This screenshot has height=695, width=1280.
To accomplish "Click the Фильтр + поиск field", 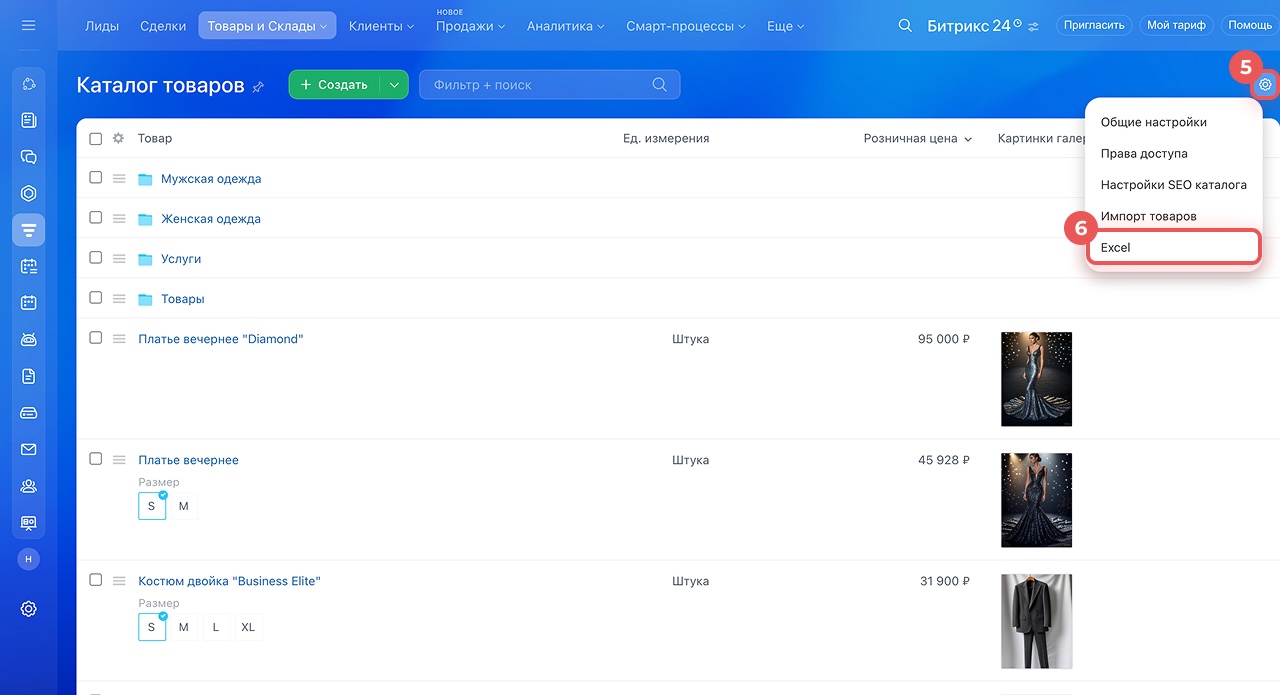I will click(x=540, y=85).
